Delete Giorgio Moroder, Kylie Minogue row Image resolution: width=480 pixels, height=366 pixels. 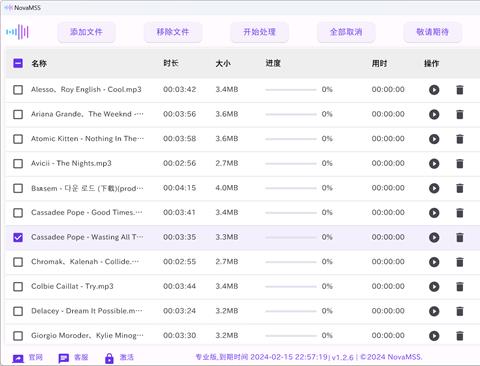460,336
